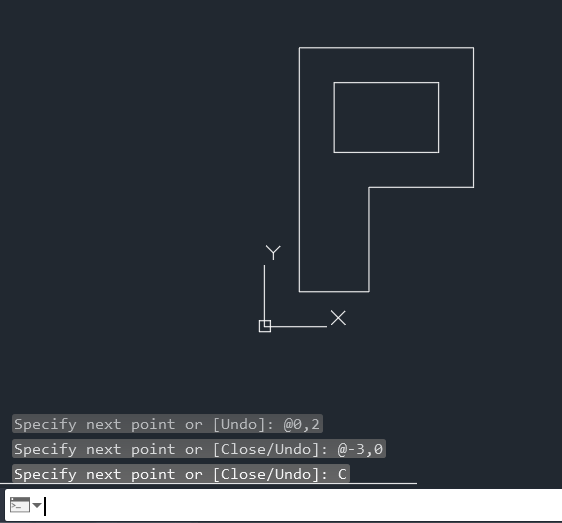This screenshot has height=523, width=562.
Task: Select the top edge of the outer P shape
Action: pos(386,47)
